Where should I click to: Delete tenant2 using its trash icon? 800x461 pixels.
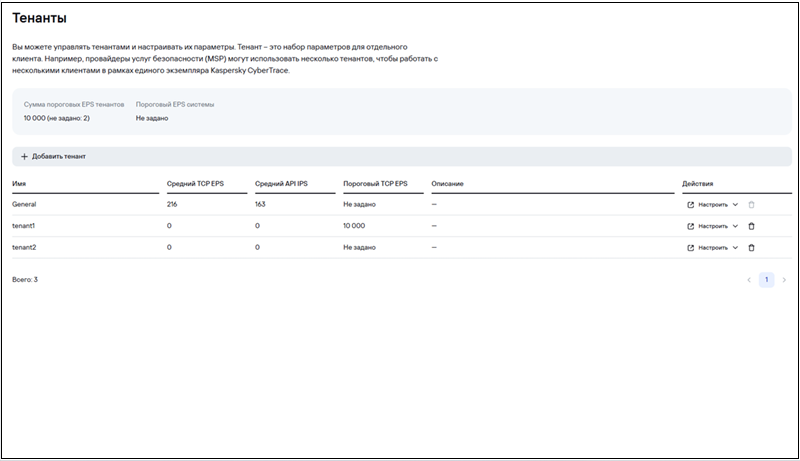(751, 248)
